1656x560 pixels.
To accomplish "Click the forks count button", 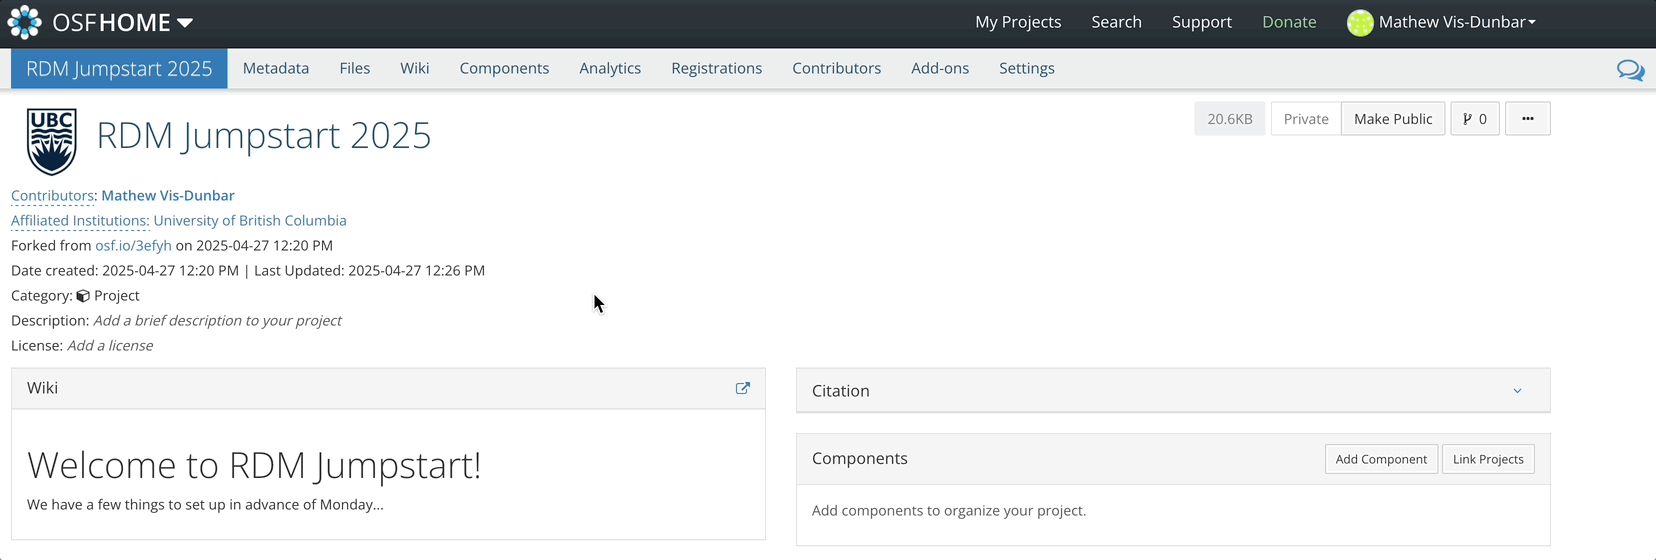I will click(x=1474, y=119).
